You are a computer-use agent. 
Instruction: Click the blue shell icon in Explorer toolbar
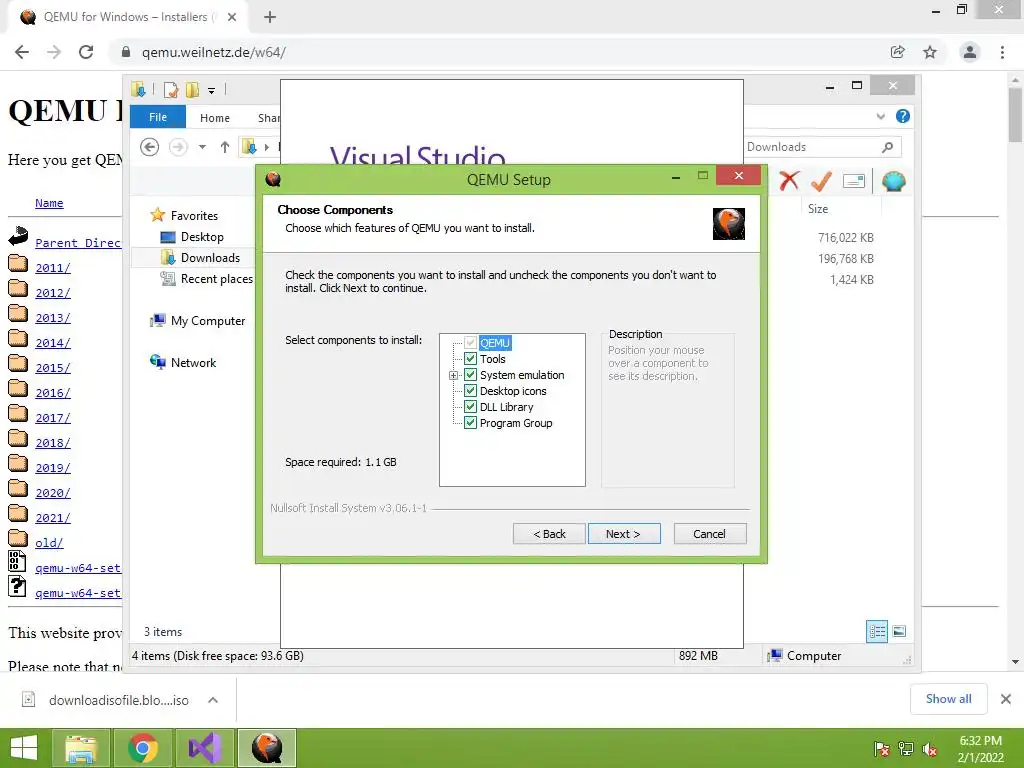tap(893, 181)
